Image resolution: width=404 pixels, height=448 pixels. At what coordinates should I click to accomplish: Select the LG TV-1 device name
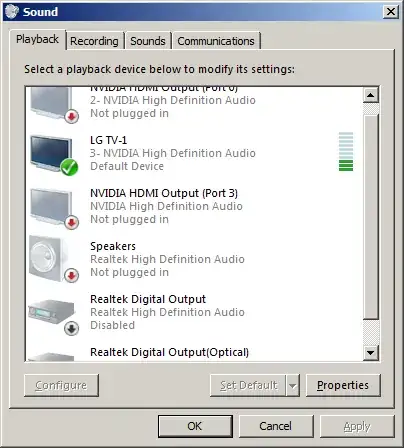click(108, 140)
